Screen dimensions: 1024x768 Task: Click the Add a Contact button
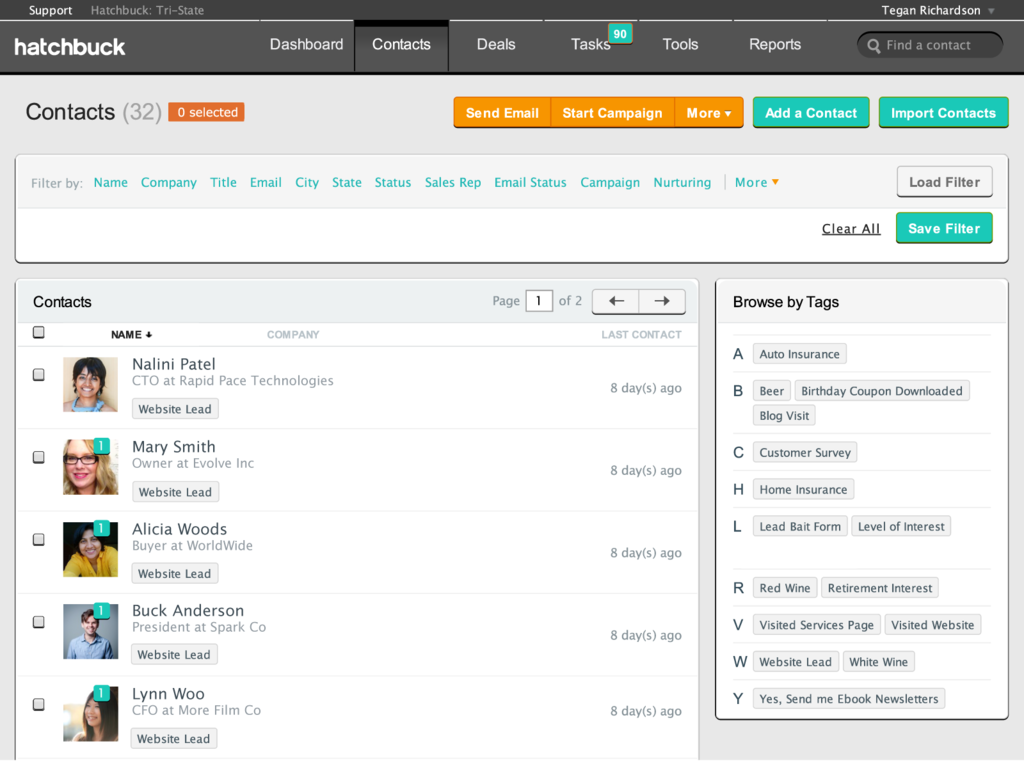click(810, 113)
